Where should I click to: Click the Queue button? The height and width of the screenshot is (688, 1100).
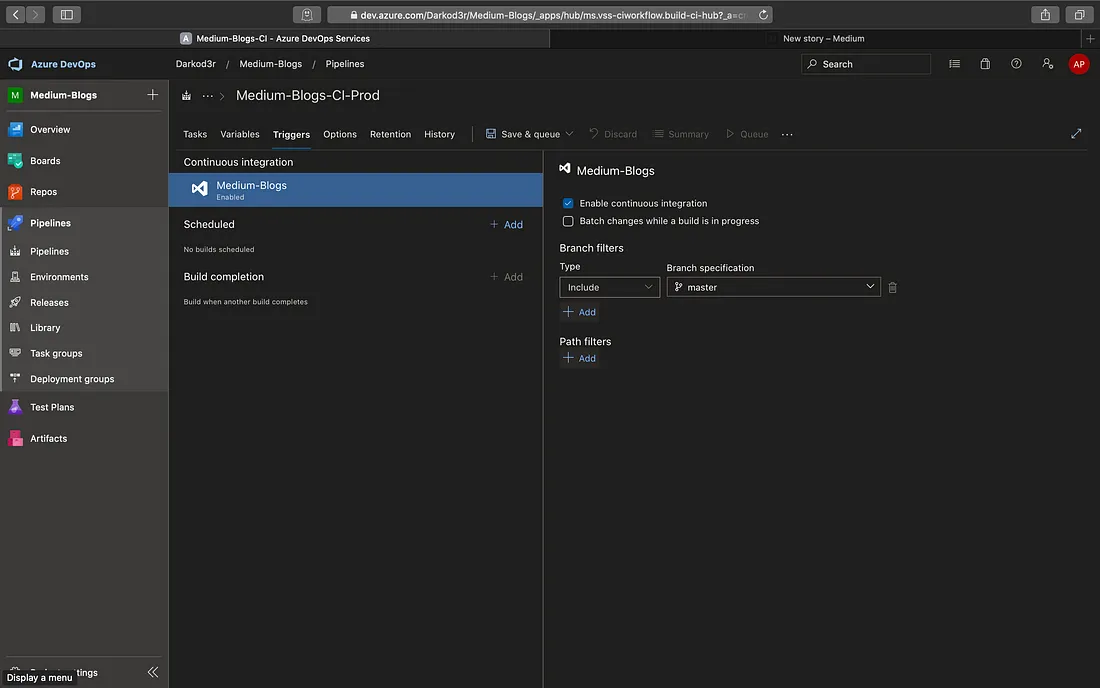coord(746,134)
